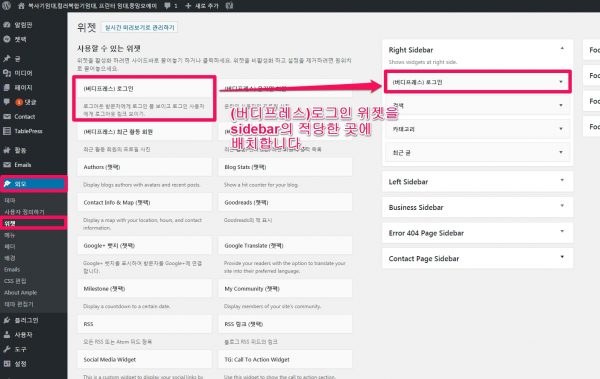Click 실시간 미리보기로 관리하기 button

[x=140, y=28]
